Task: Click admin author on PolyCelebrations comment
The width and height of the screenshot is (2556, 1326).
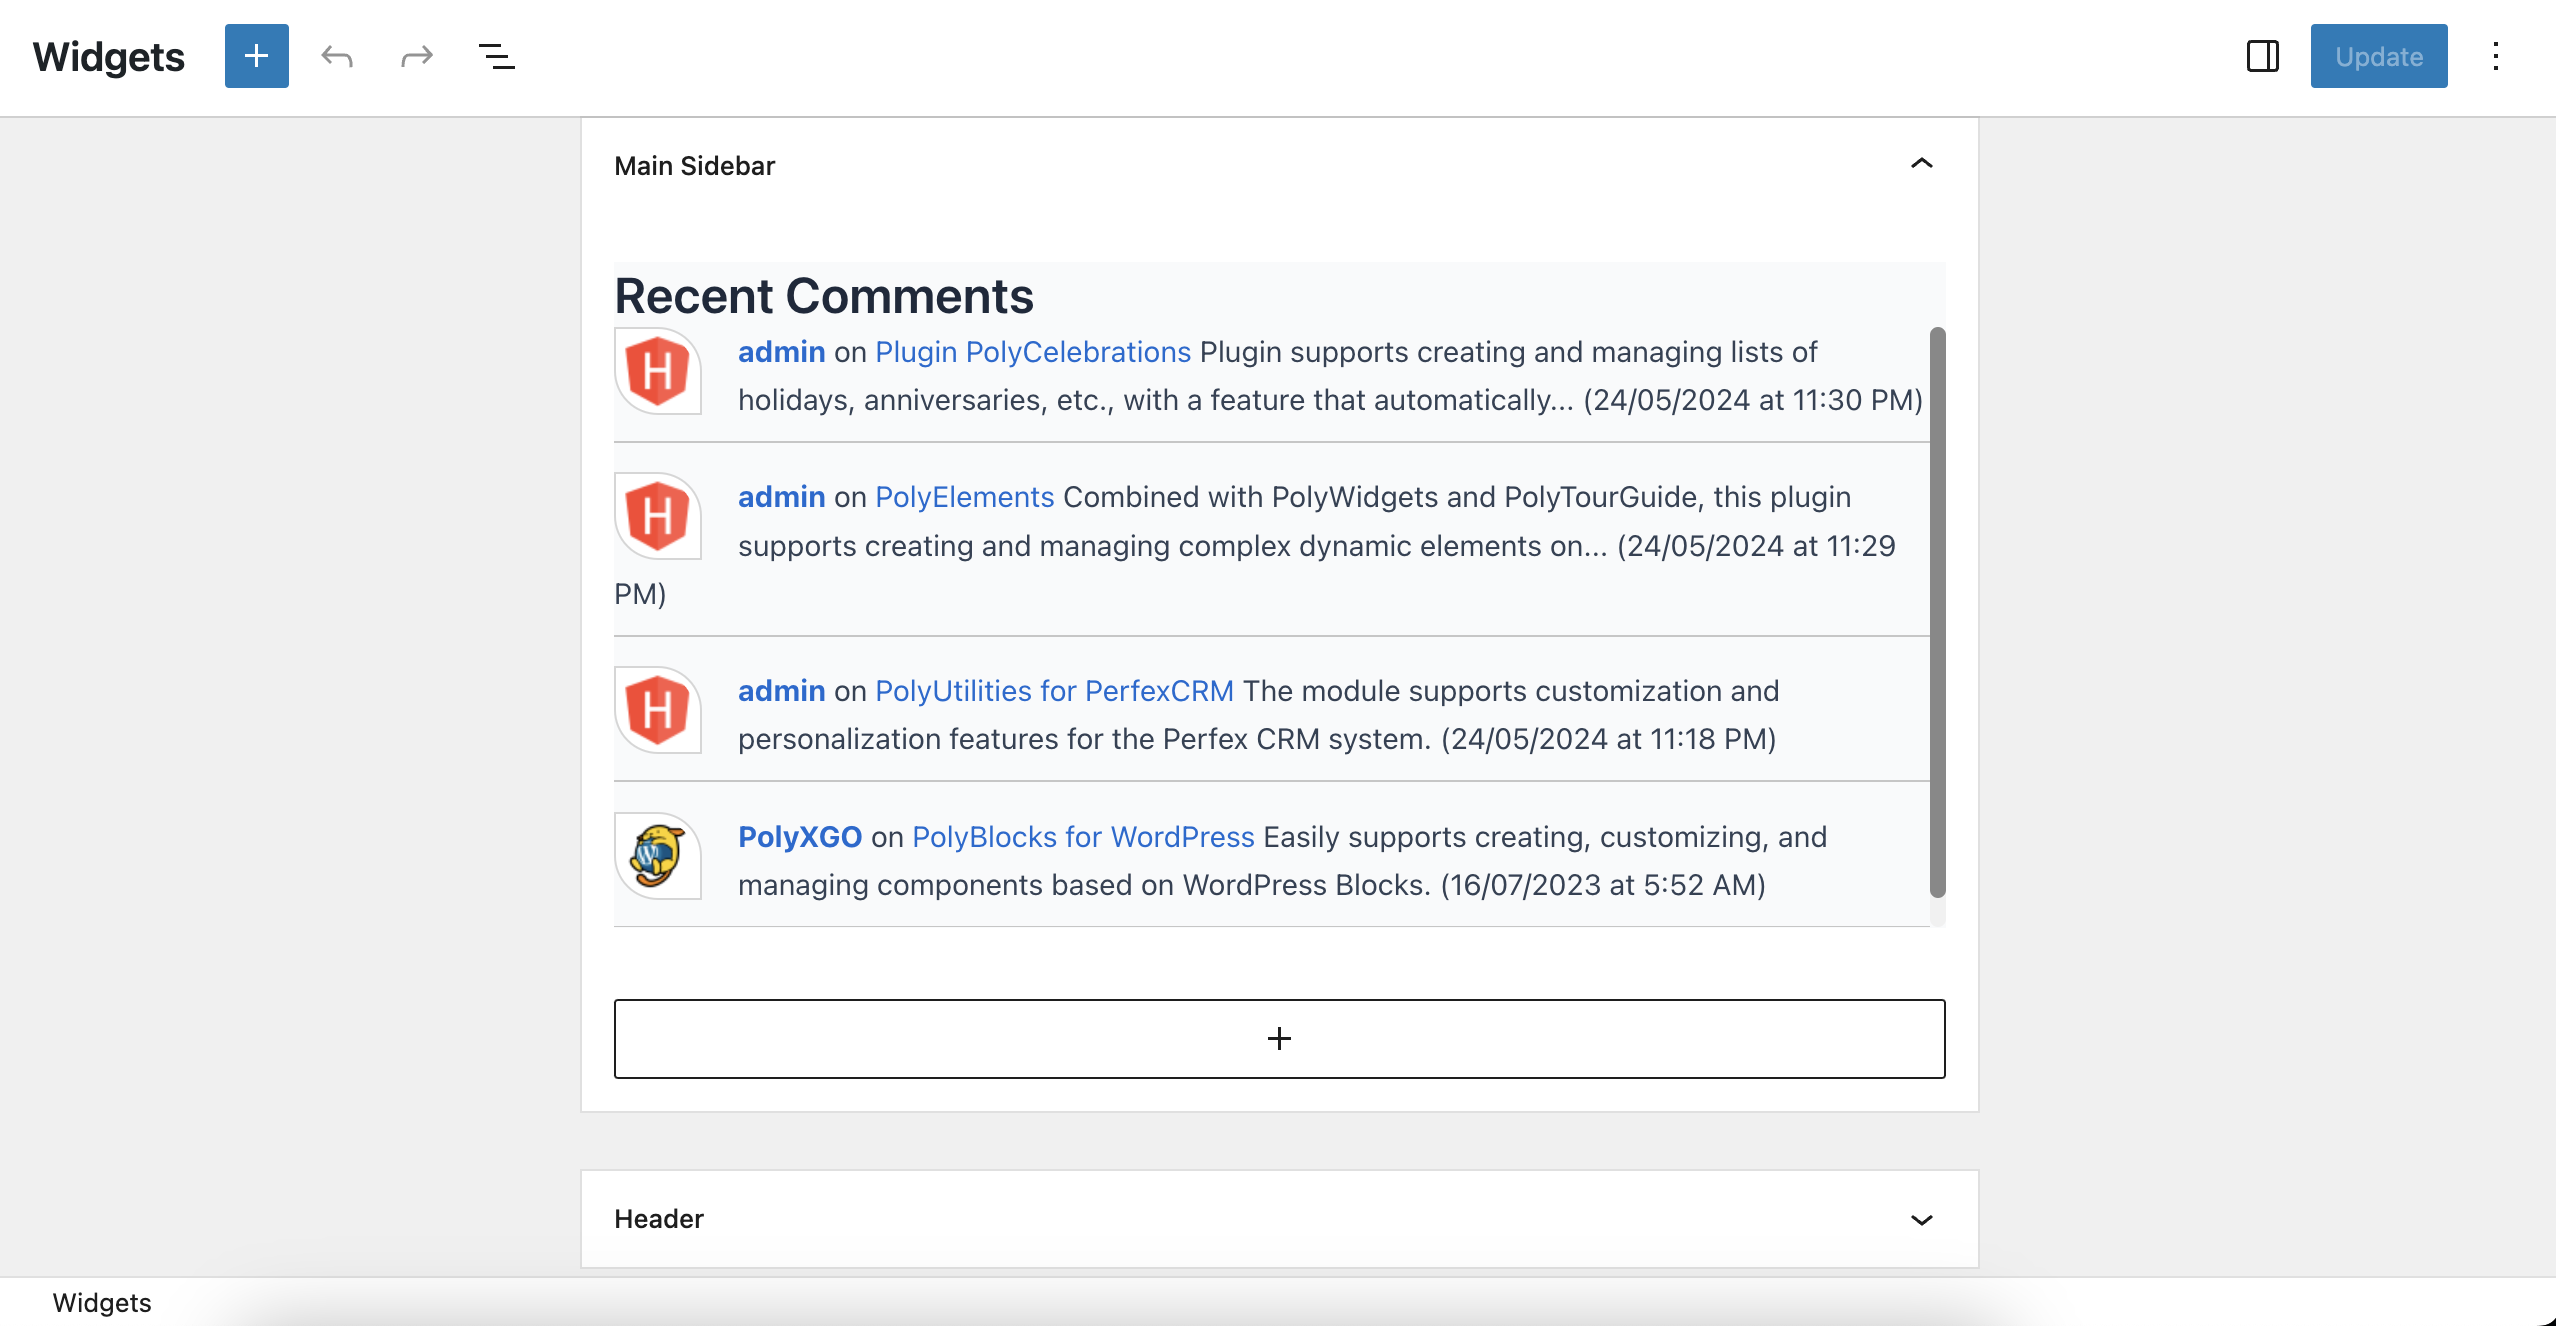Action: coord(781,352)
